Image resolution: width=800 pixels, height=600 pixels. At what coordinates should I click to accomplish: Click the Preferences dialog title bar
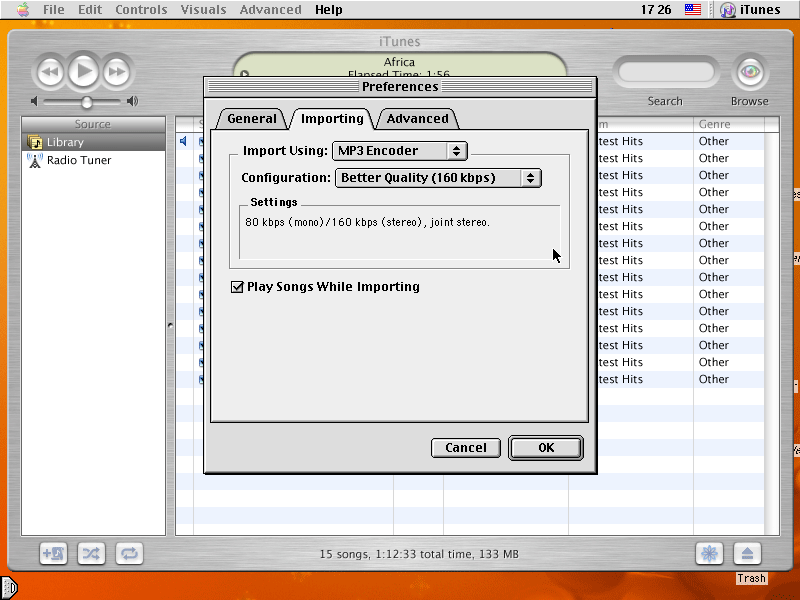tap(401, 87)
